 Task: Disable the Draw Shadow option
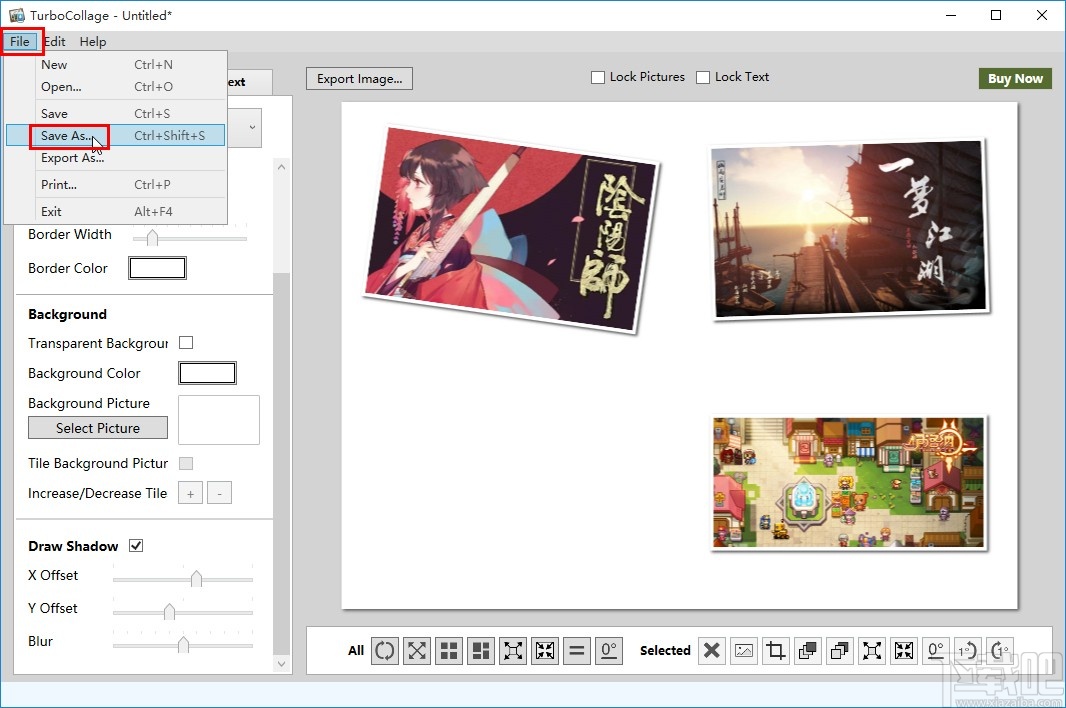[136, 546]
